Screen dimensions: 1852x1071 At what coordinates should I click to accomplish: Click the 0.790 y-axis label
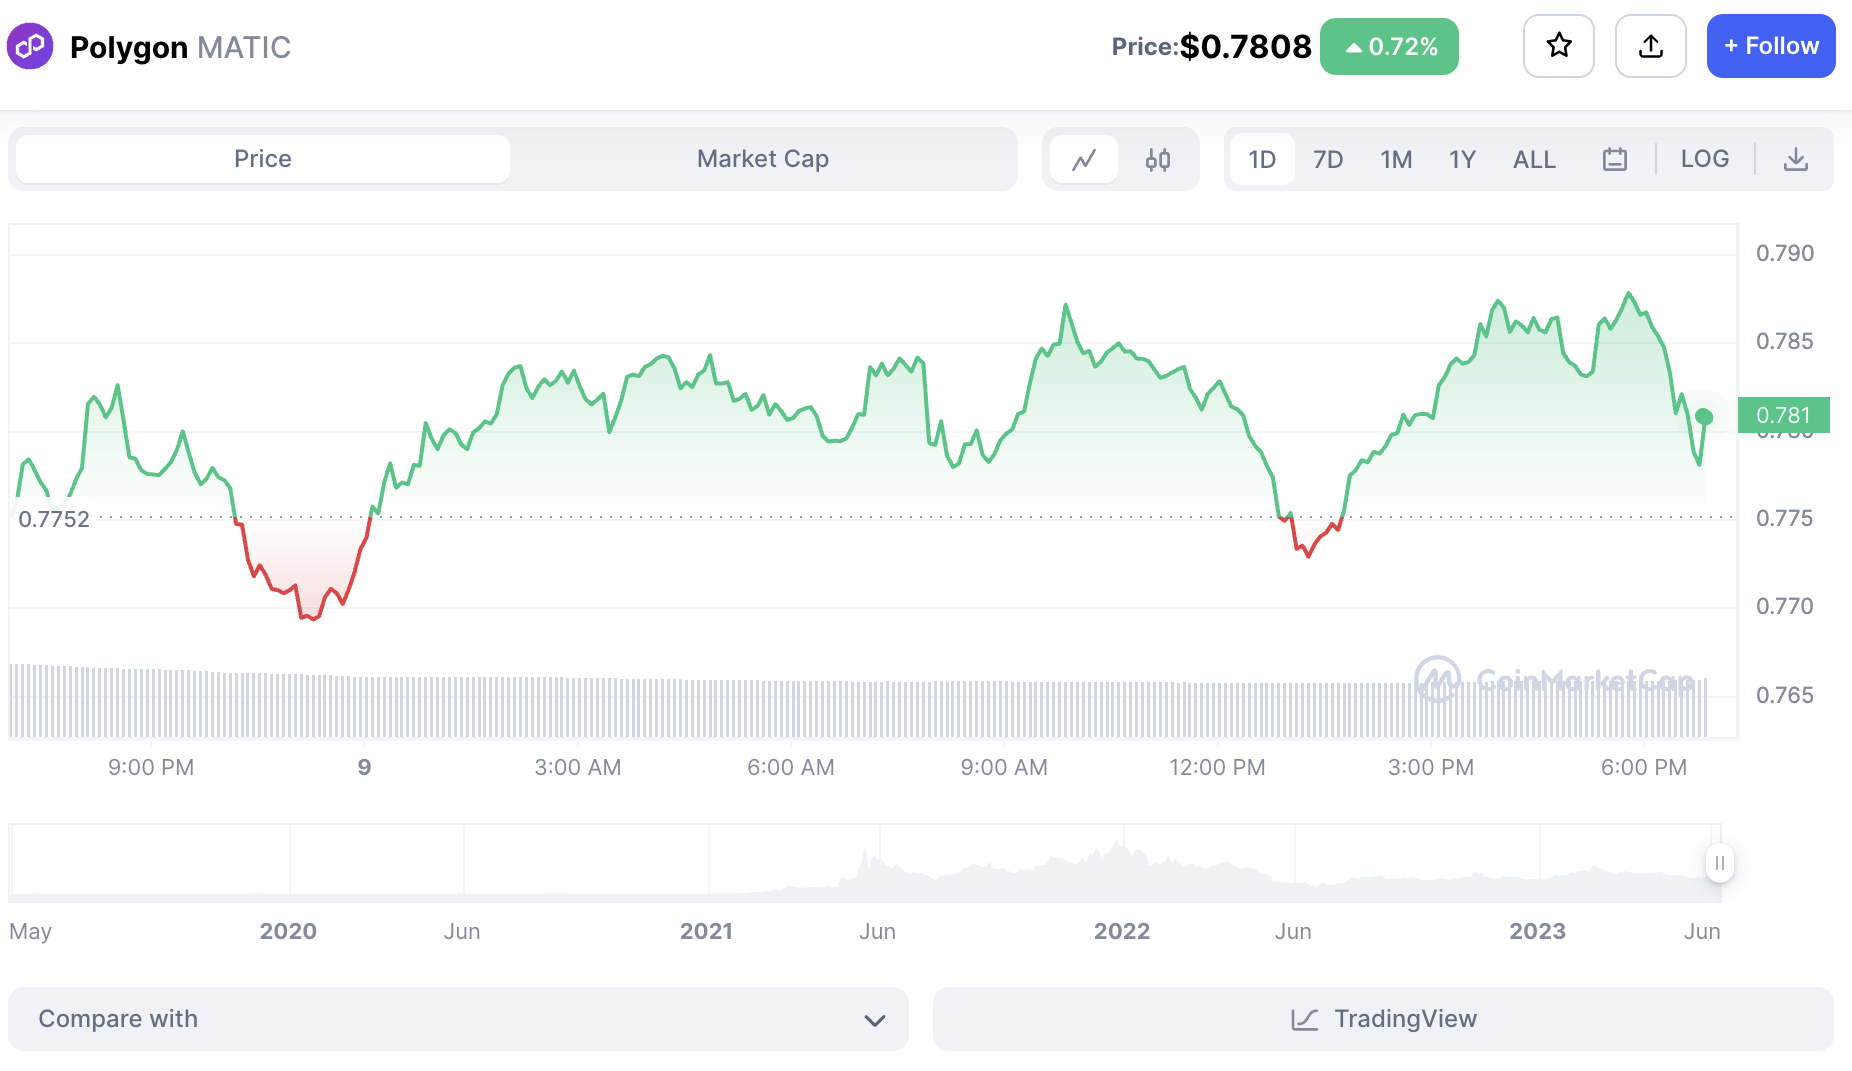(x=1784, y=253)
